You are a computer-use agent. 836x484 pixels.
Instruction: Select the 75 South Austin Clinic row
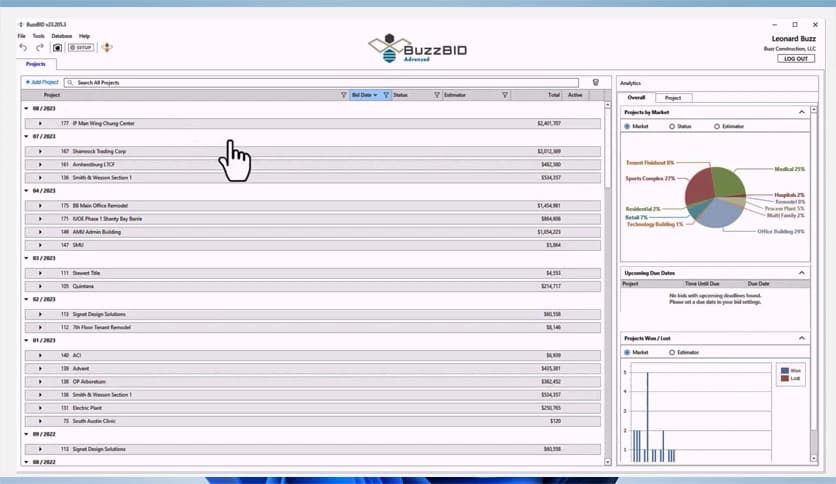click(x=312, y=421)
